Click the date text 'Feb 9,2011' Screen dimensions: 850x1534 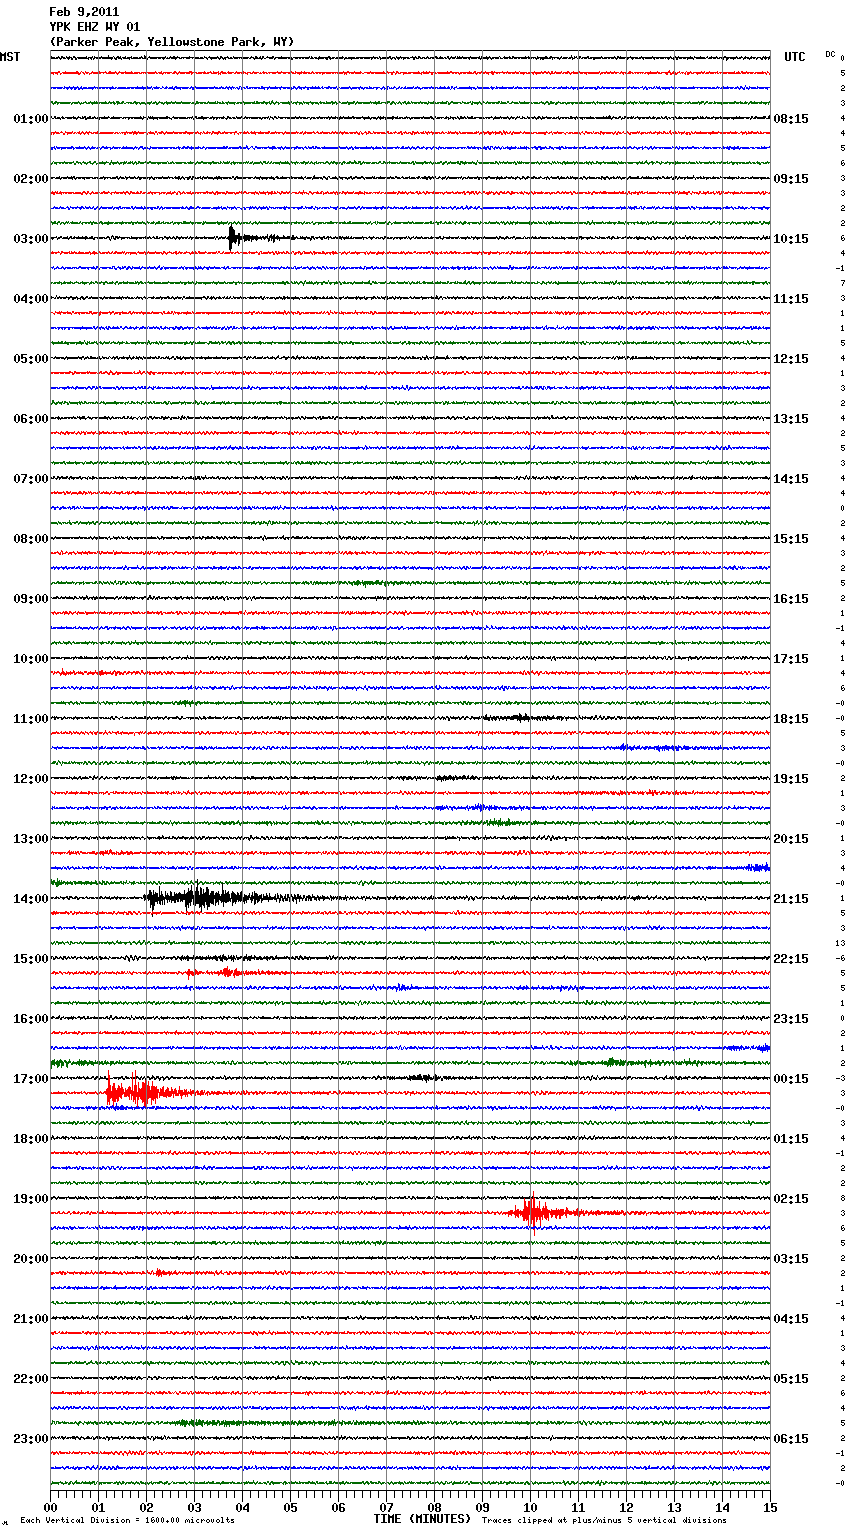[84, 12]
